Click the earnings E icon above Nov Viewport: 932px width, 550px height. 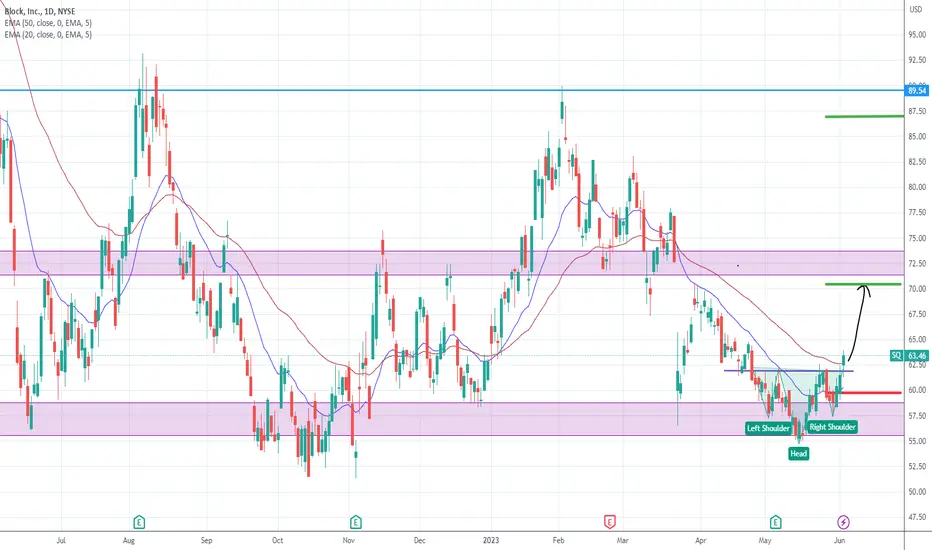point(355,522)
